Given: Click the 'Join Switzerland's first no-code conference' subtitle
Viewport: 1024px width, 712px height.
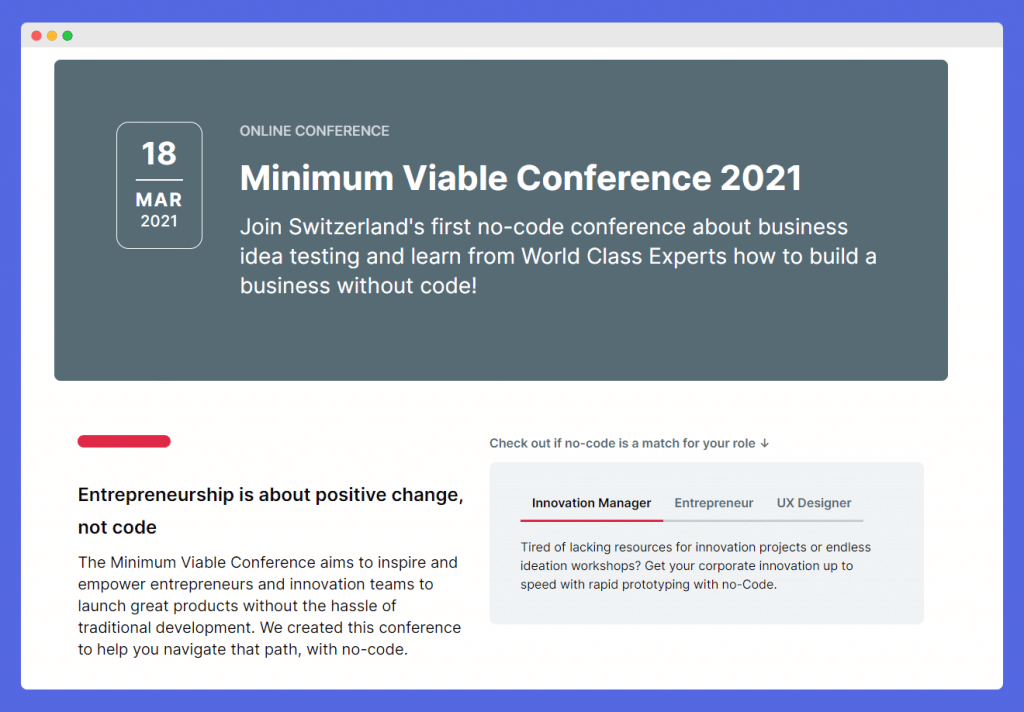Looking at the screenshot, I should (x=558, y=256).
